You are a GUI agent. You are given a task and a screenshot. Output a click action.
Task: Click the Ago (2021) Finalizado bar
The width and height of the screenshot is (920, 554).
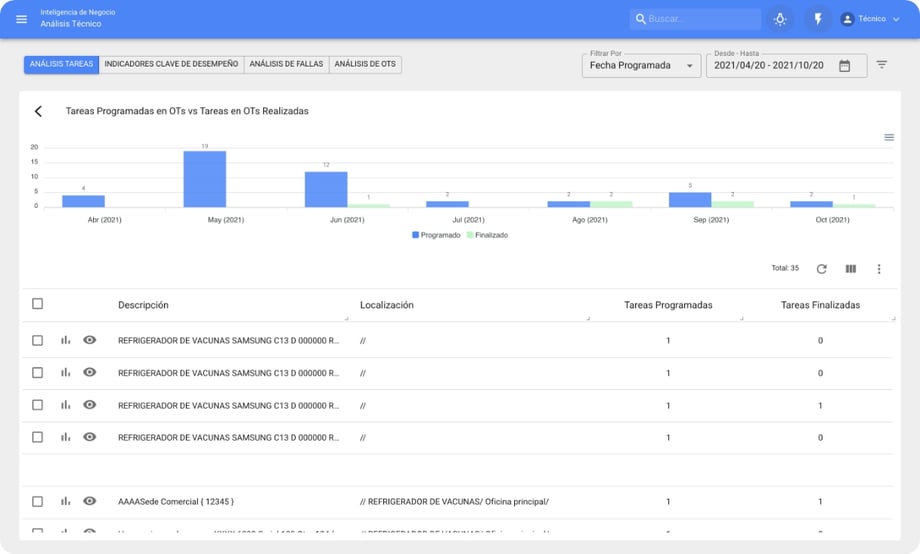[611, 204]
